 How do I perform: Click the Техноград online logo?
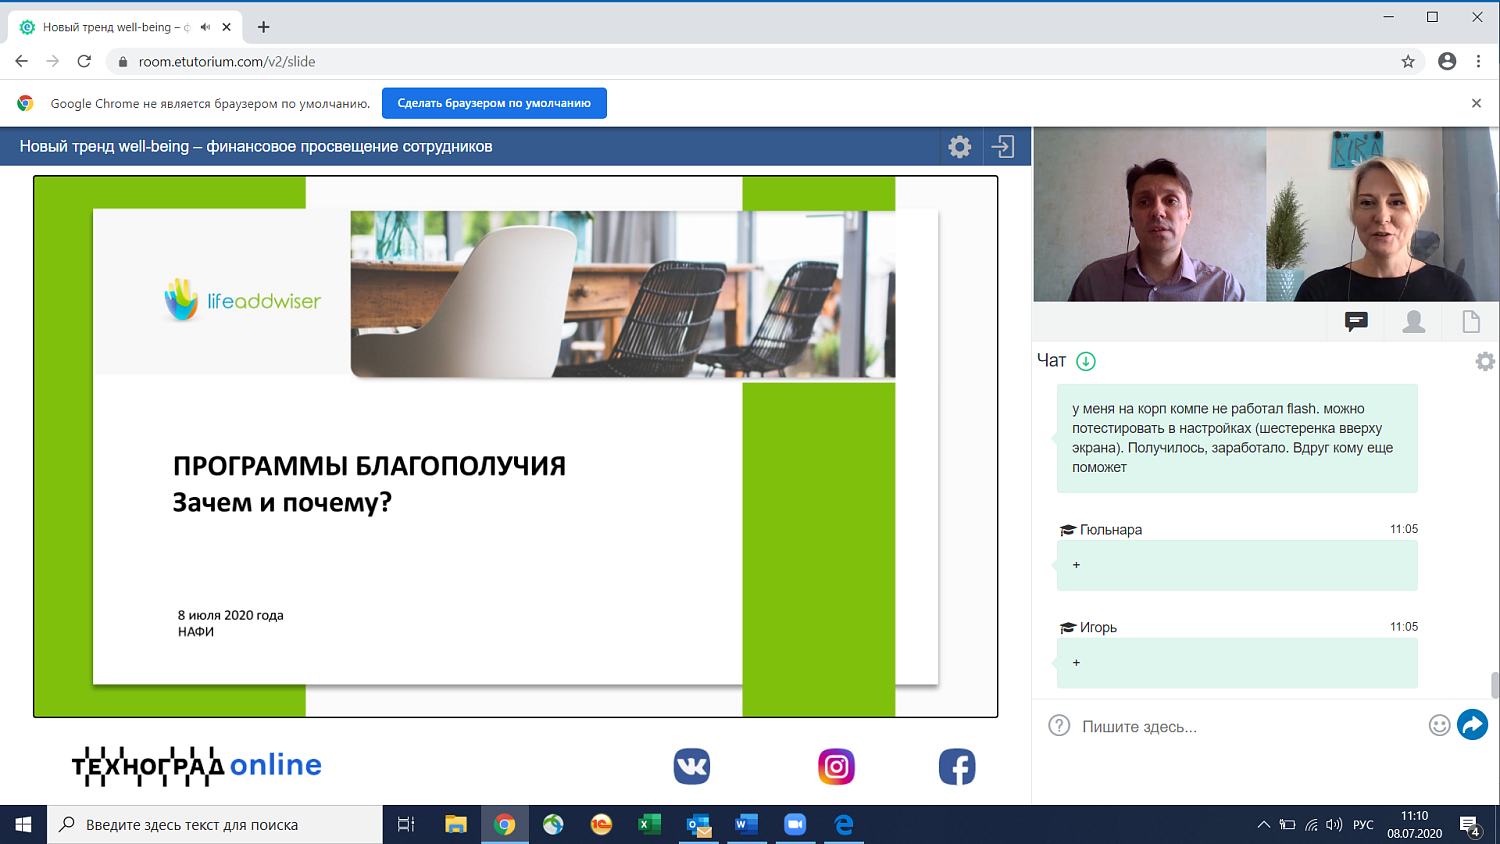point(197,766)
